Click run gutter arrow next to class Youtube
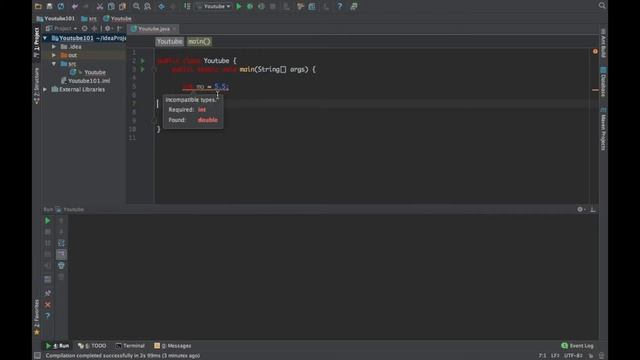The height and width of the screenshot is (360, 640). tap(142, 61)
